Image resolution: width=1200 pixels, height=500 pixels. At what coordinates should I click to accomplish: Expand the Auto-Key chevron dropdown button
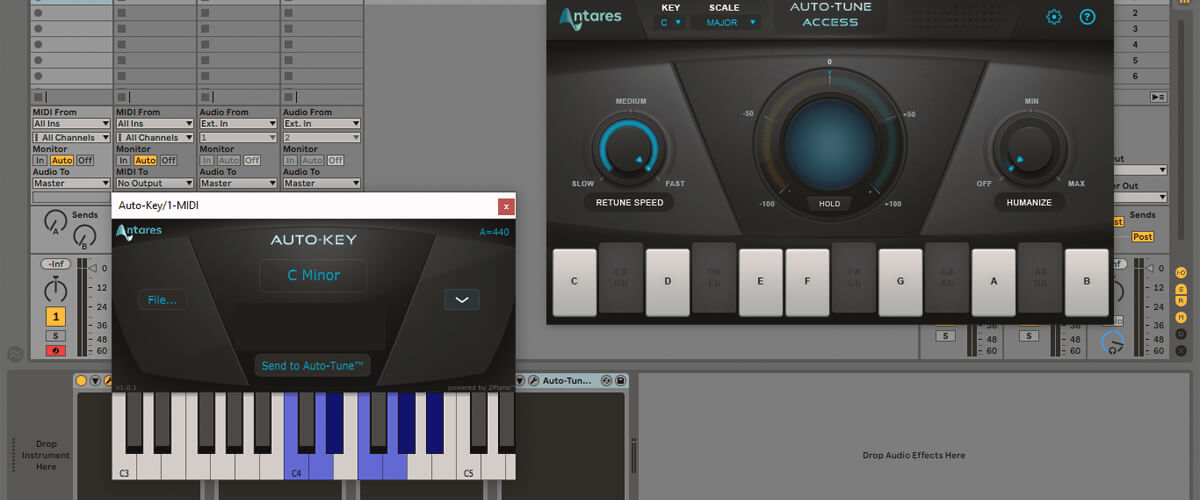point(462,300)
